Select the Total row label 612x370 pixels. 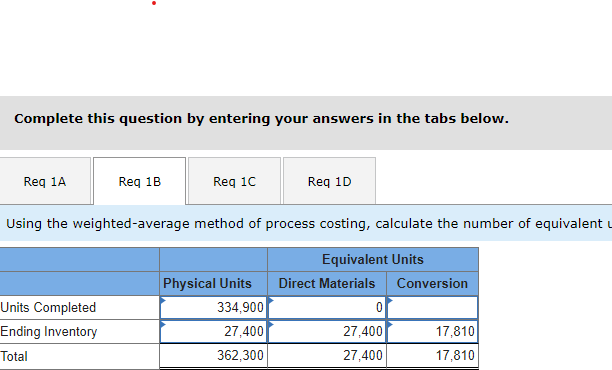(x=14, y=356)
